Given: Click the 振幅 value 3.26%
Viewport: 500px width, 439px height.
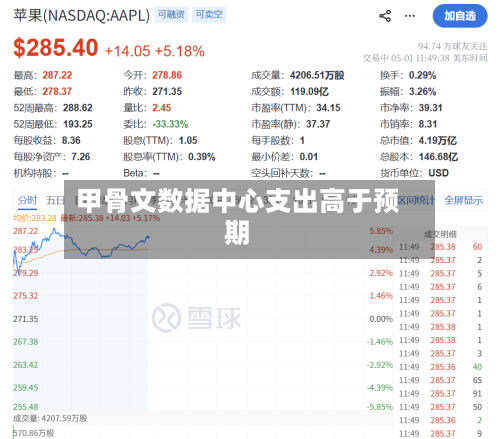Looking at the screenshot, I should 422,91.
